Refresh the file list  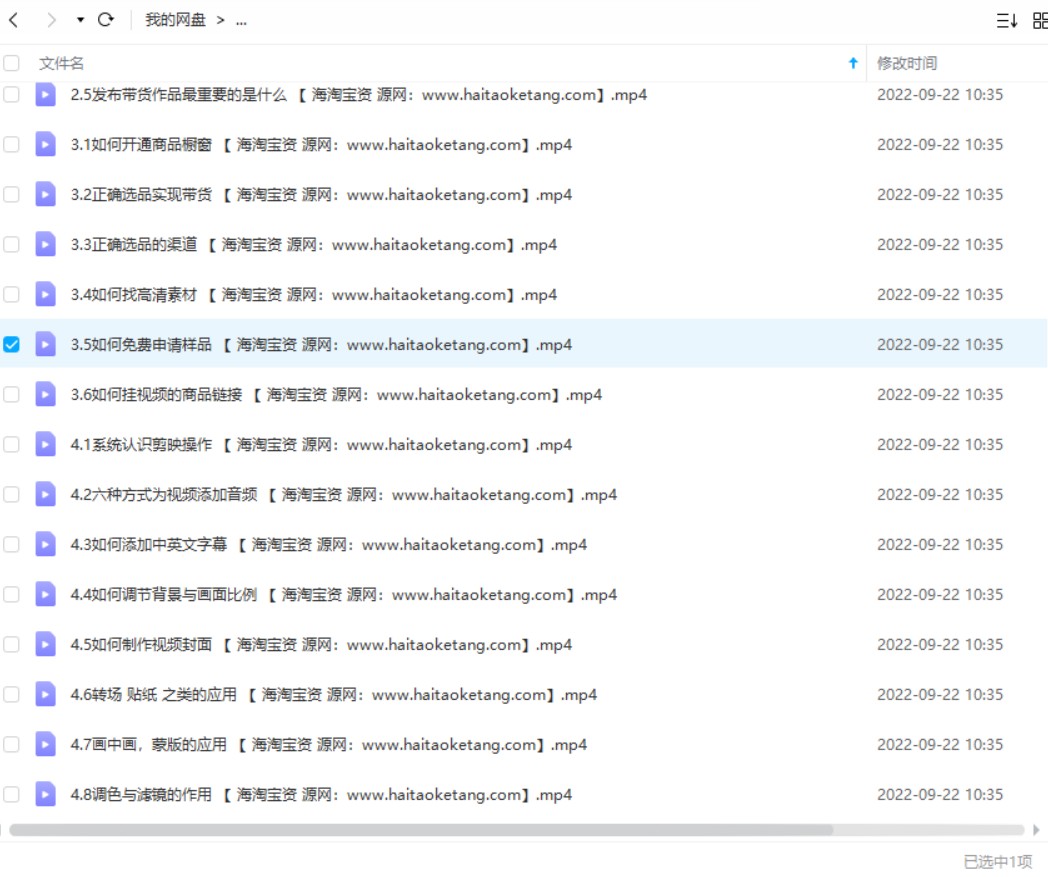106,20
